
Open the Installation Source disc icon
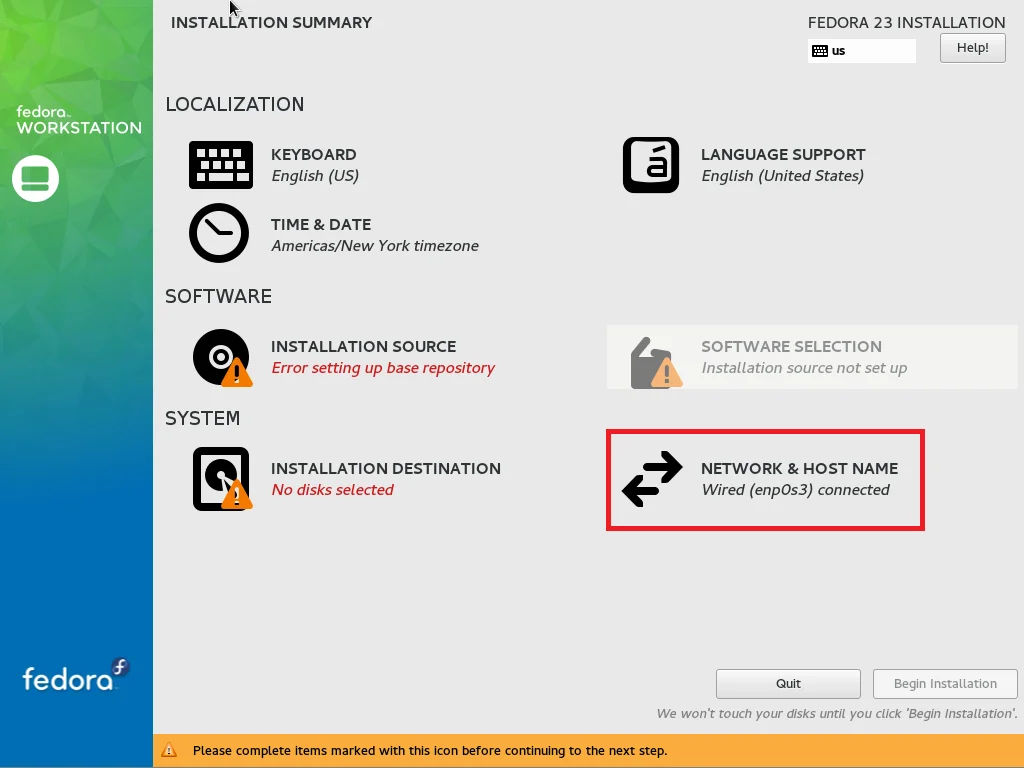click(x=222, y=358)
